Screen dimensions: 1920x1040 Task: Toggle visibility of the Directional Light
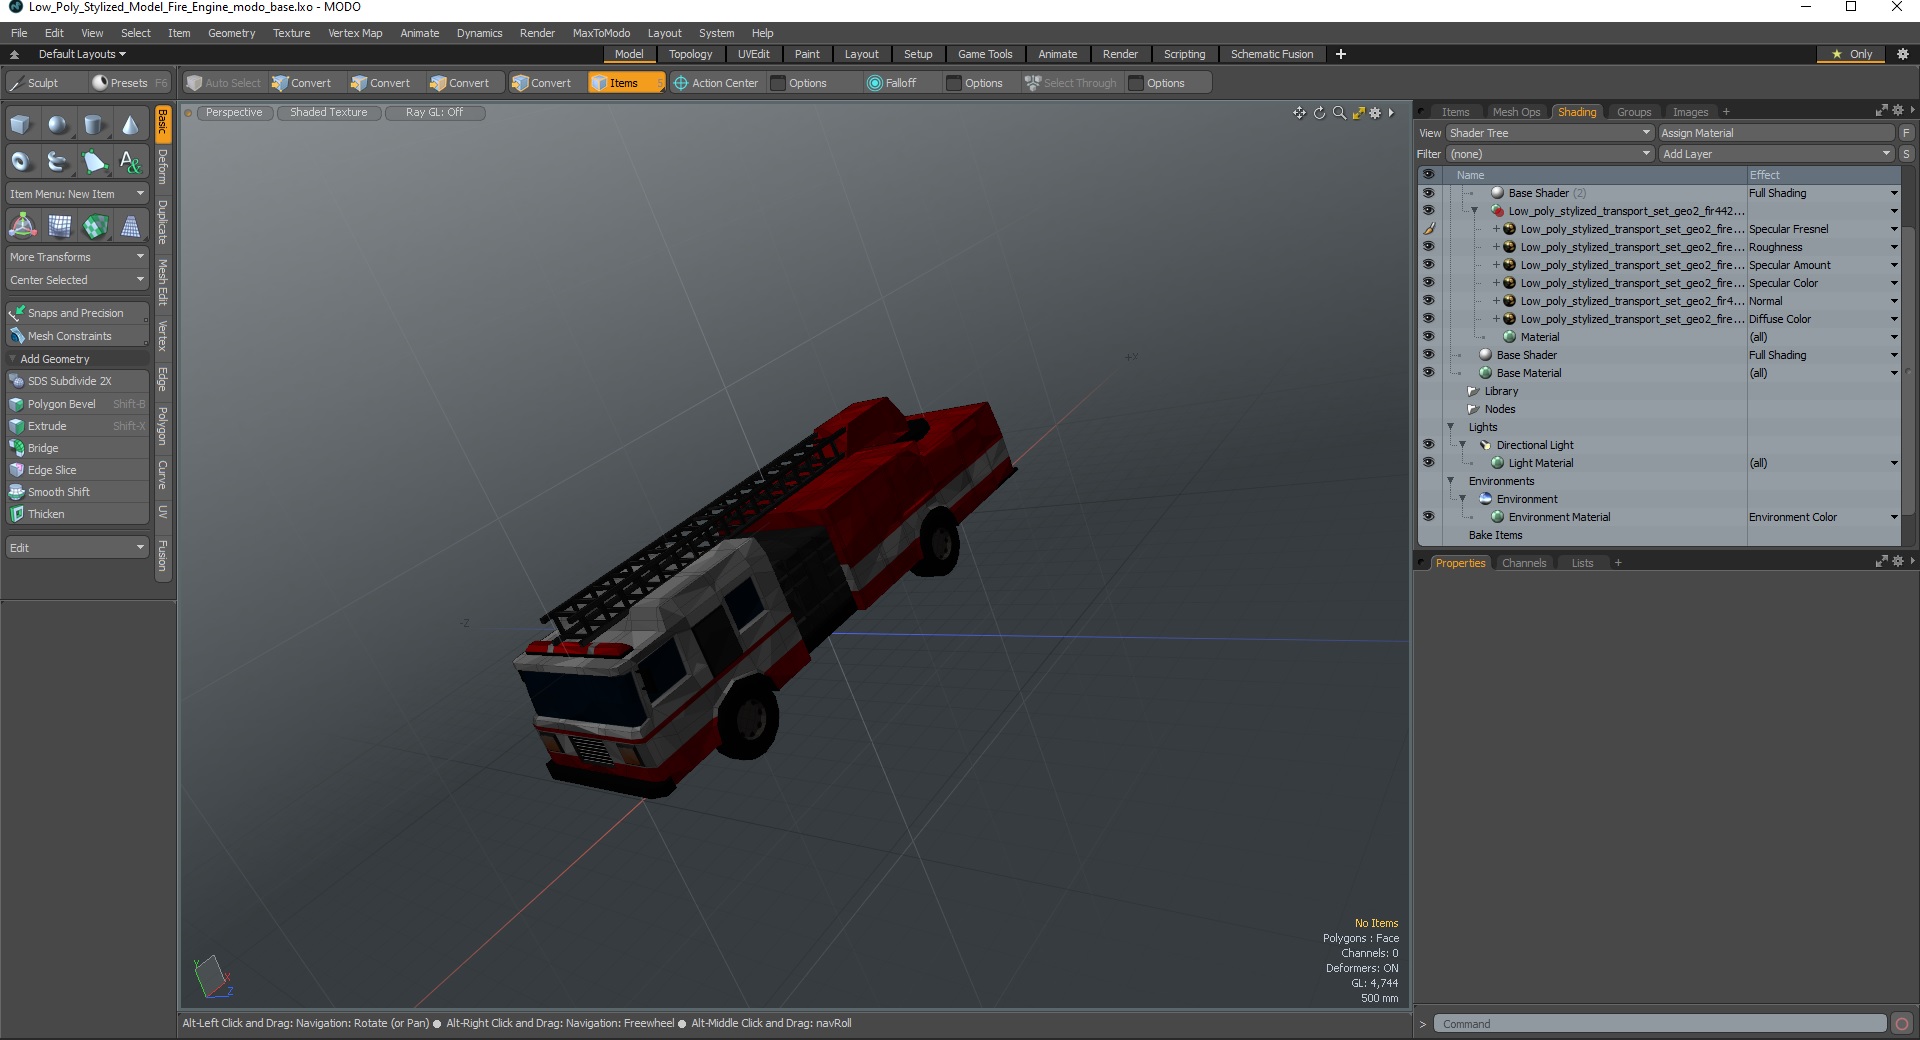point(1428,445)
